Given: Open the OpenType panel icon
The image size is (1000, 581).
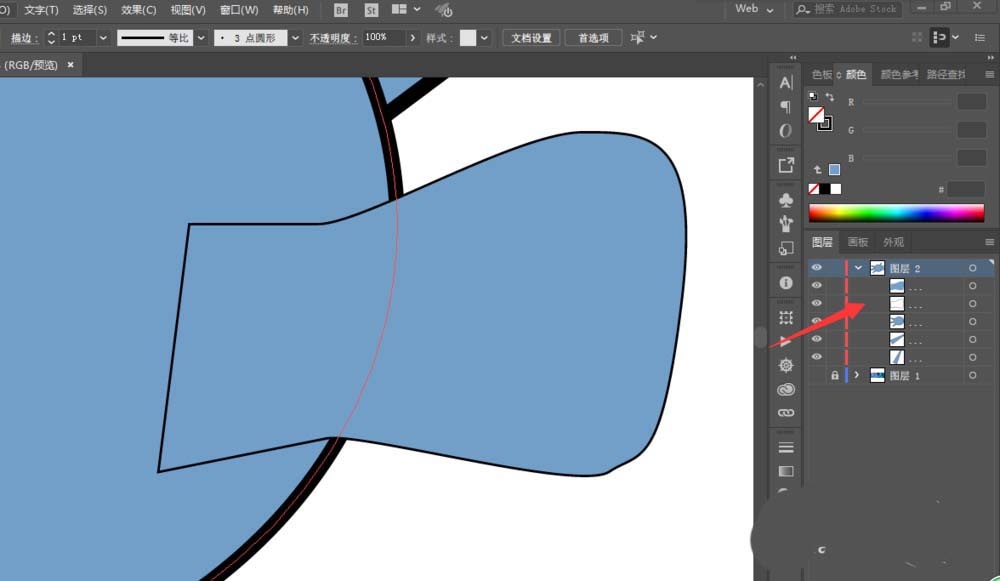Looking at the screenshot, I should point(786,131).
